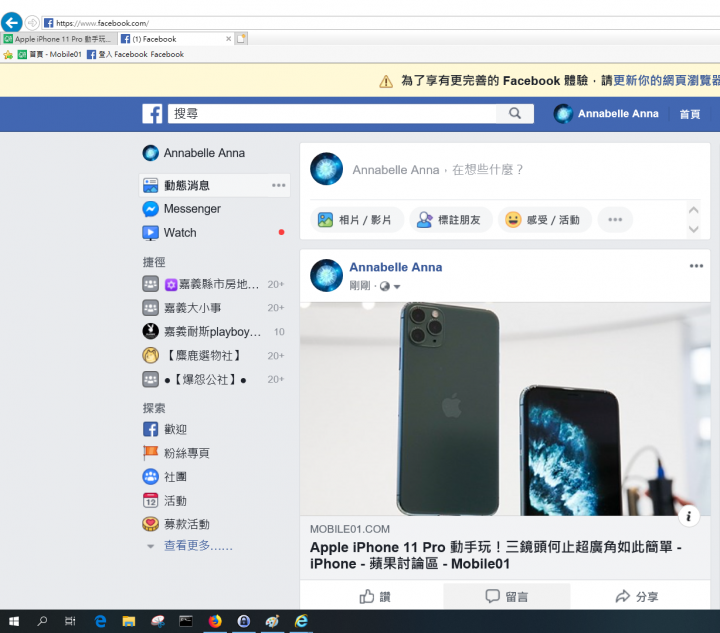Open the 登入 Facebook bookmark
This screenshot has width=720, height=633.
coord(135,55)
